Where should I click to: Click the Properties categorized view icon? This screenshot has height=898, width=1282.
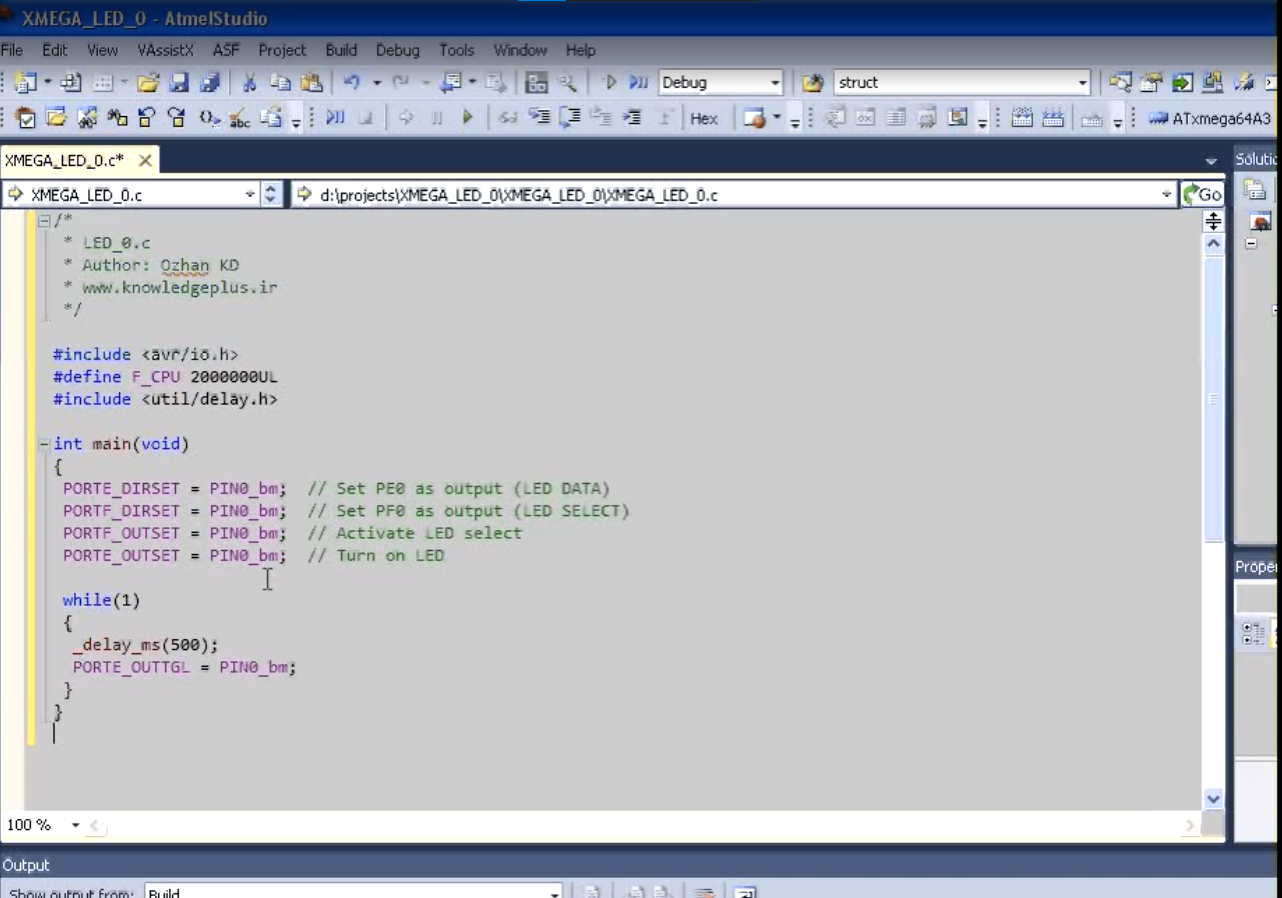[1252, 632]
